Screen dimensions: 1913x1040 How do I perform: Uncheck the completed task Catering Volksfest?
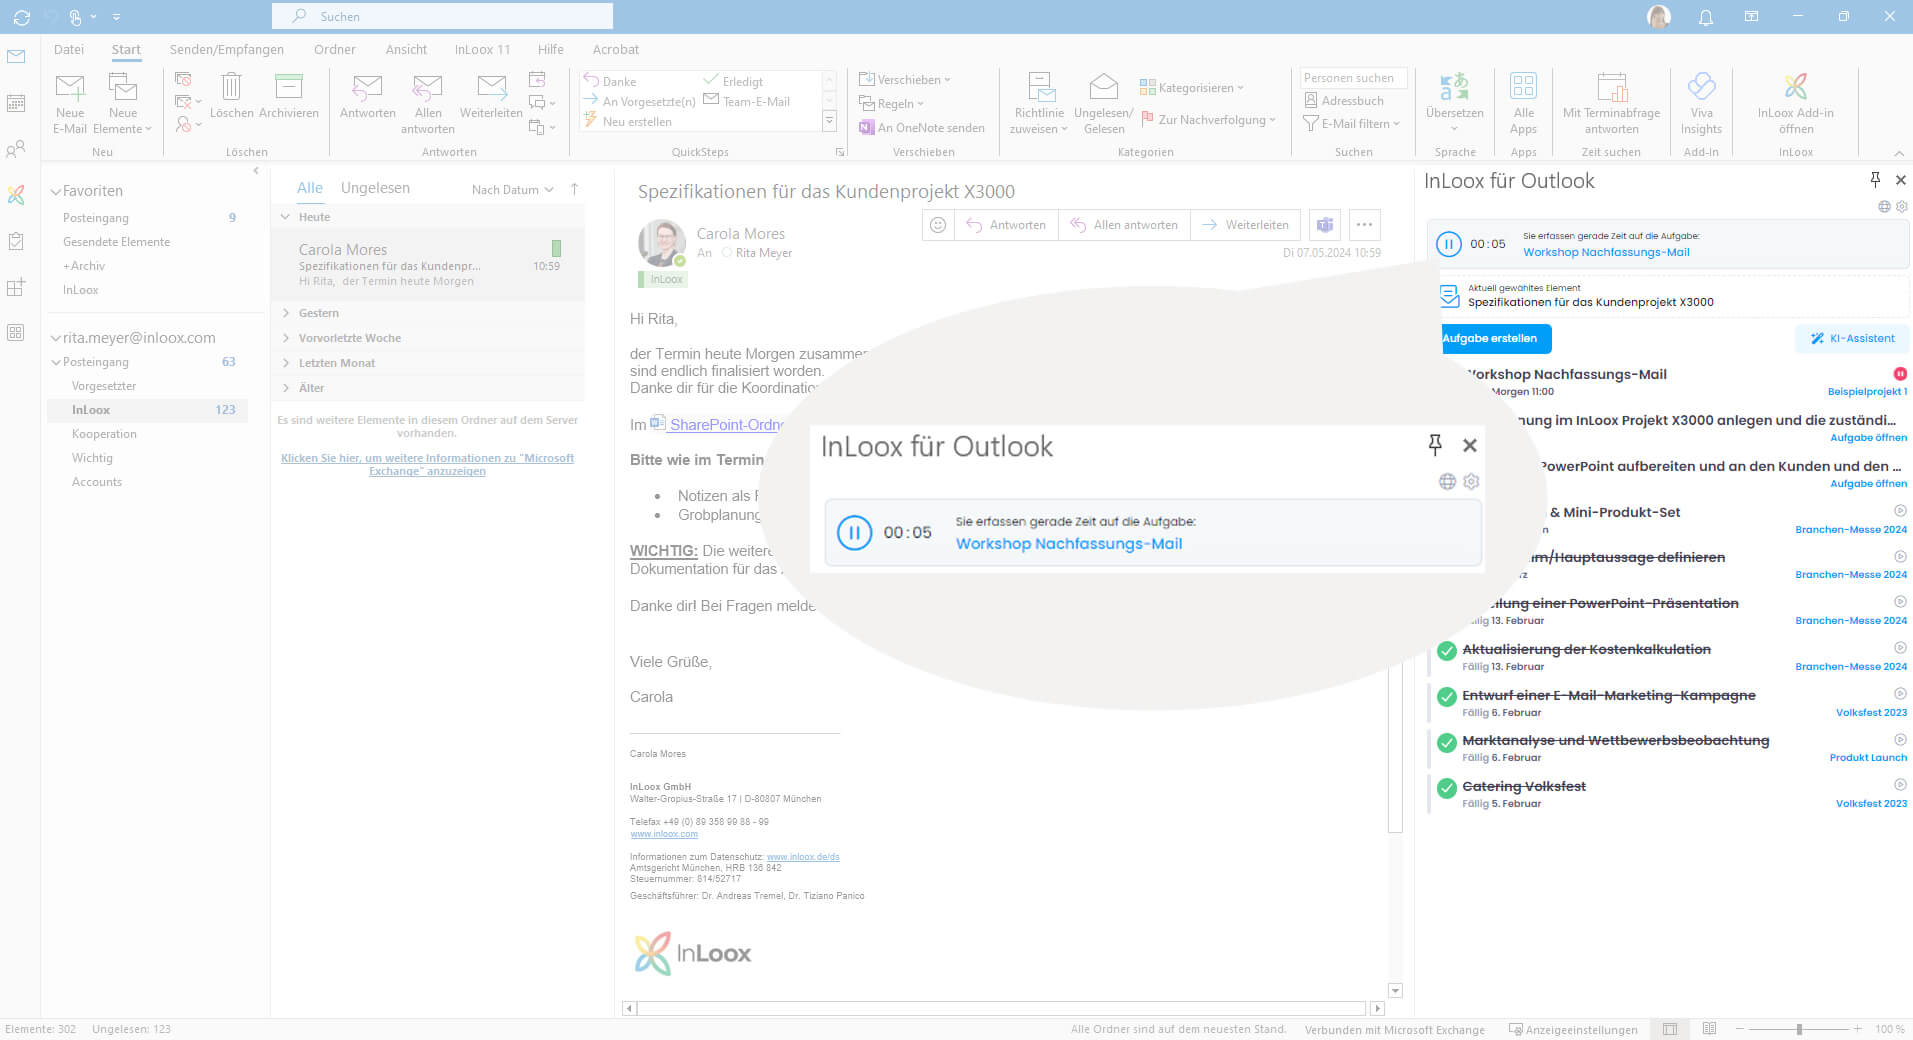(1446, 788)
